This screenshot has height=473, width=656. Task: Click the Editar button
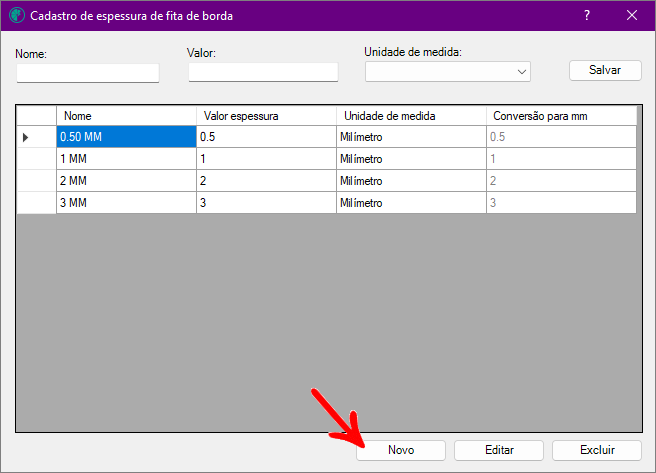[x=499, y=450]
